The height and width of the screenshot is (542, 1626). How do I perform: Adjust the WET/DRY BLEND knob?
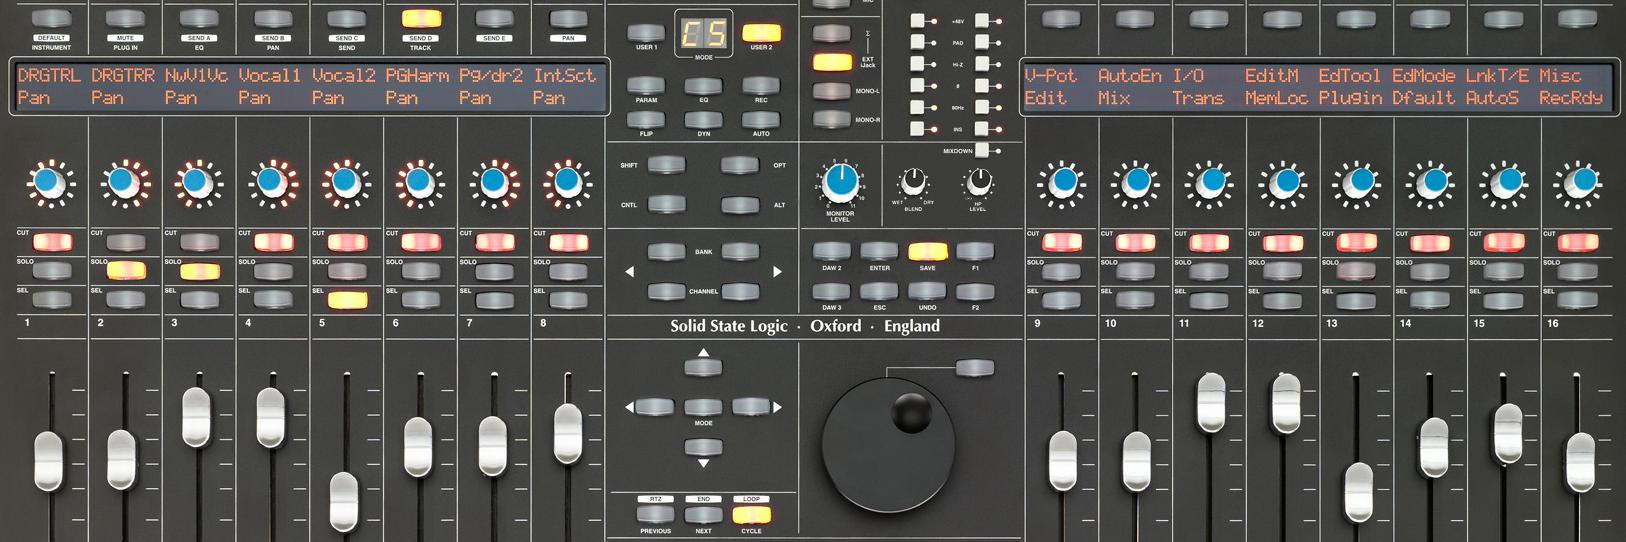[x=913, y=182]
